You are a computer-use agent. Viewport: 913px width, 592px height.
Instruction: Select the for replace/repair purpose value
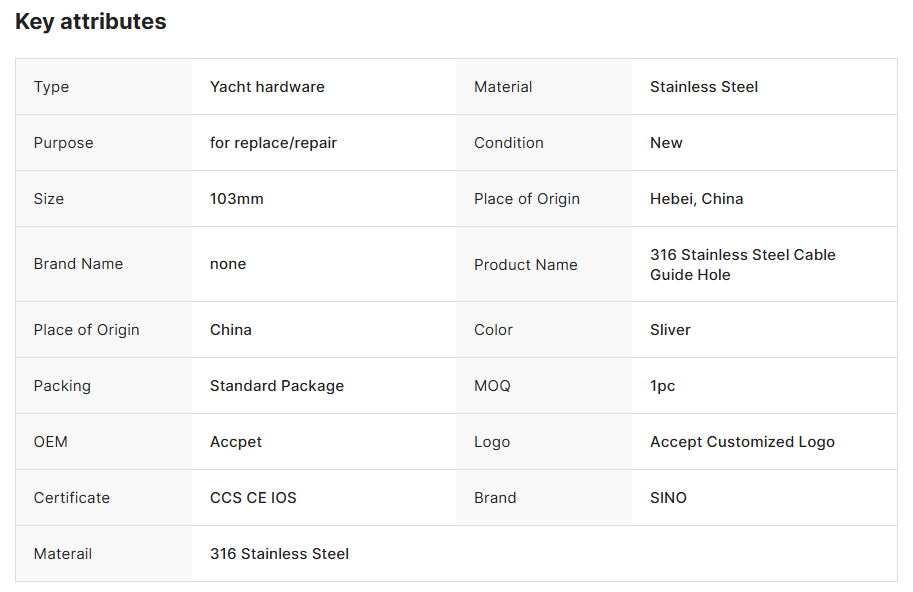coord(273,143)
